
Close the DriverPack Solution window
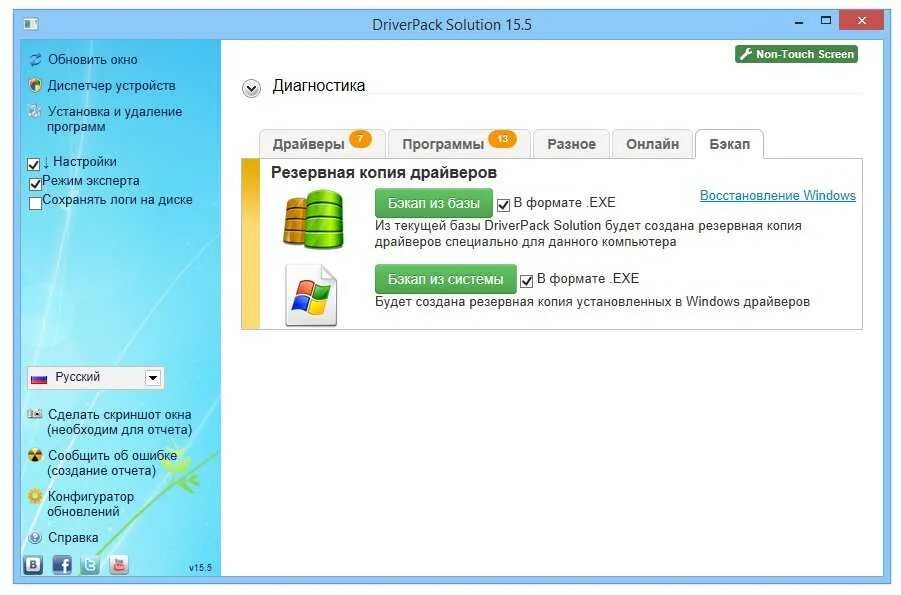(x=861, y=20)
